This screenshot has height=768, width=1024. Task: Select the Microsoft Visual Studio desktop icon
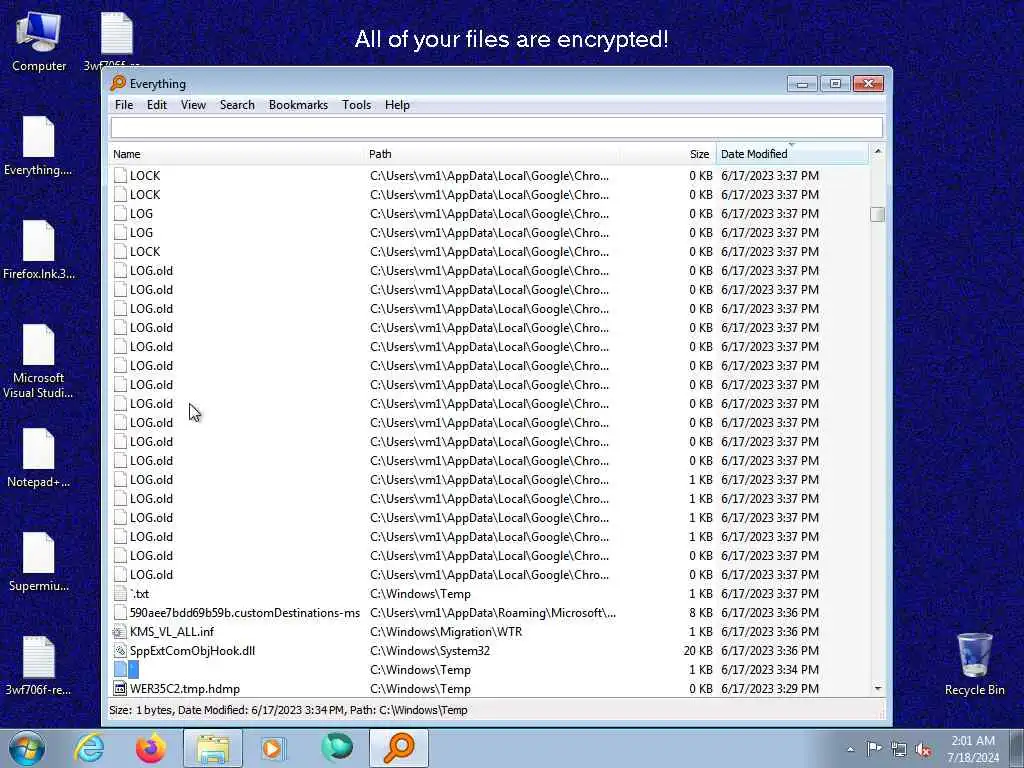pos(38,361)
